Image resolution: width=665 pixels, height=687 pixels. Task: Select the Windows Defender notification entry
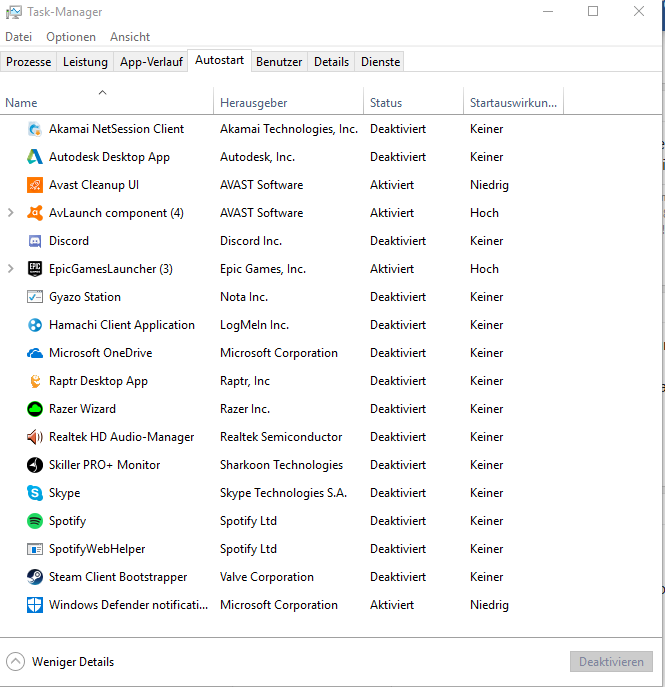coord(128,605)
